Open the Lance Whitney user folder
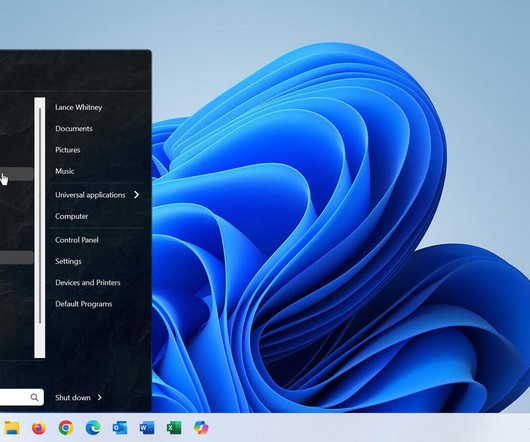 click(x=78, y=107)
